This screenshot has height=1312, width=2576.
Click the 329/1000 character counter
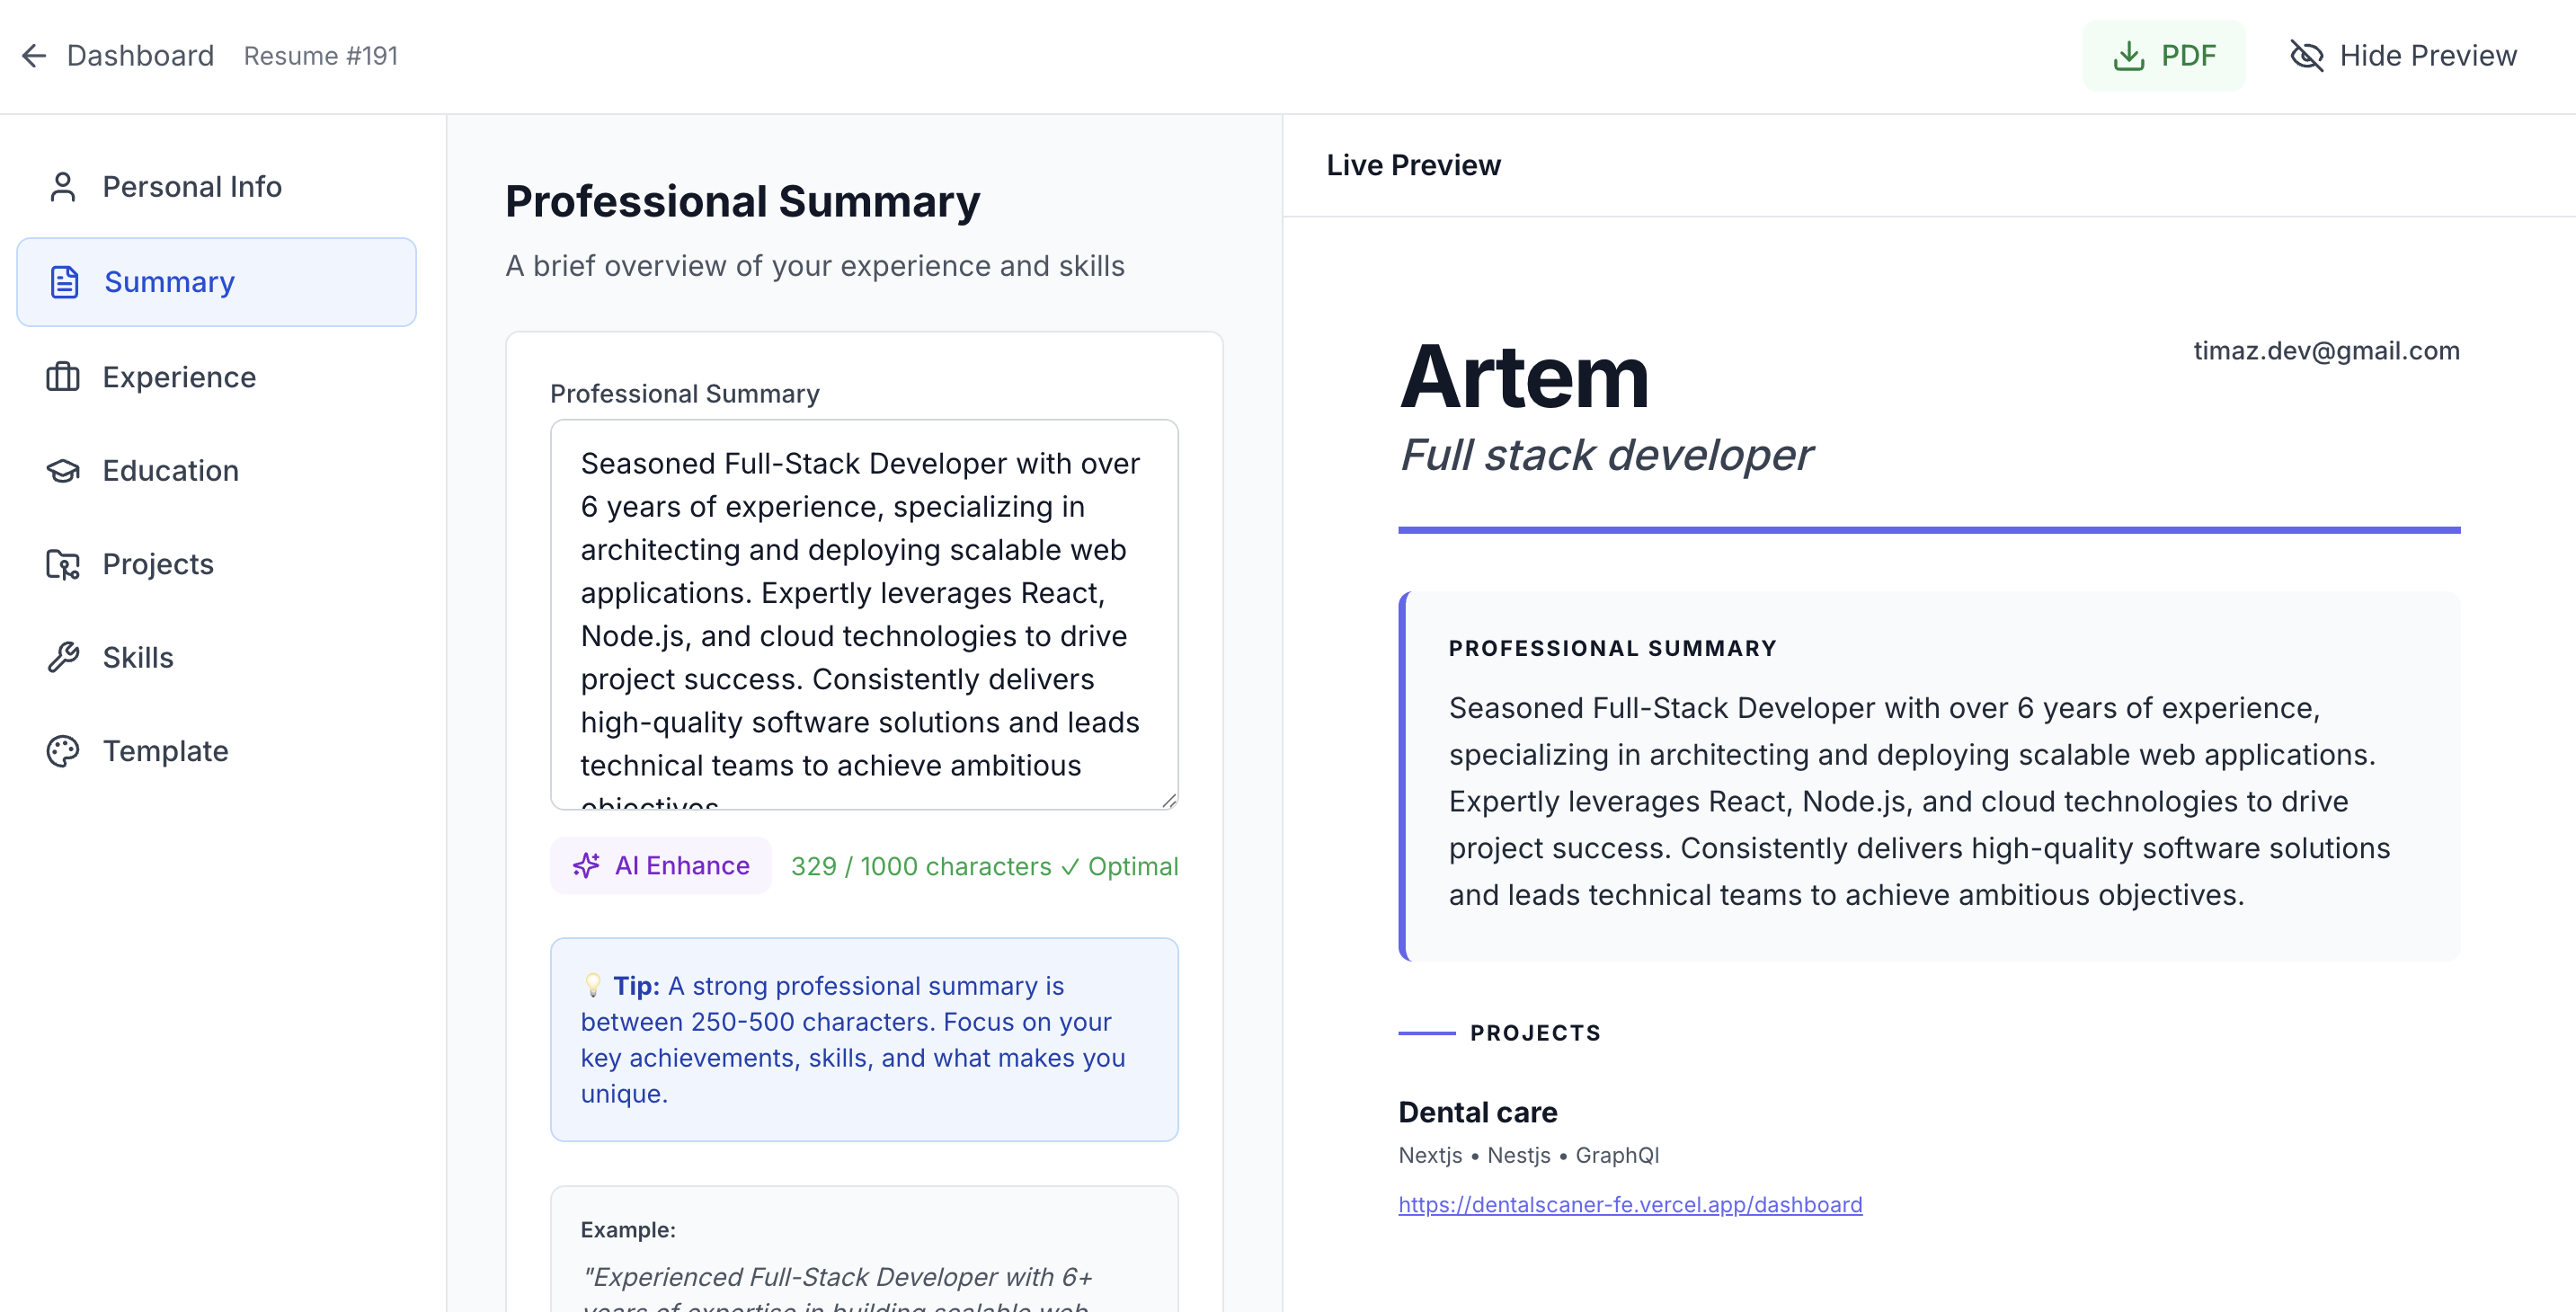click(922, 866)
